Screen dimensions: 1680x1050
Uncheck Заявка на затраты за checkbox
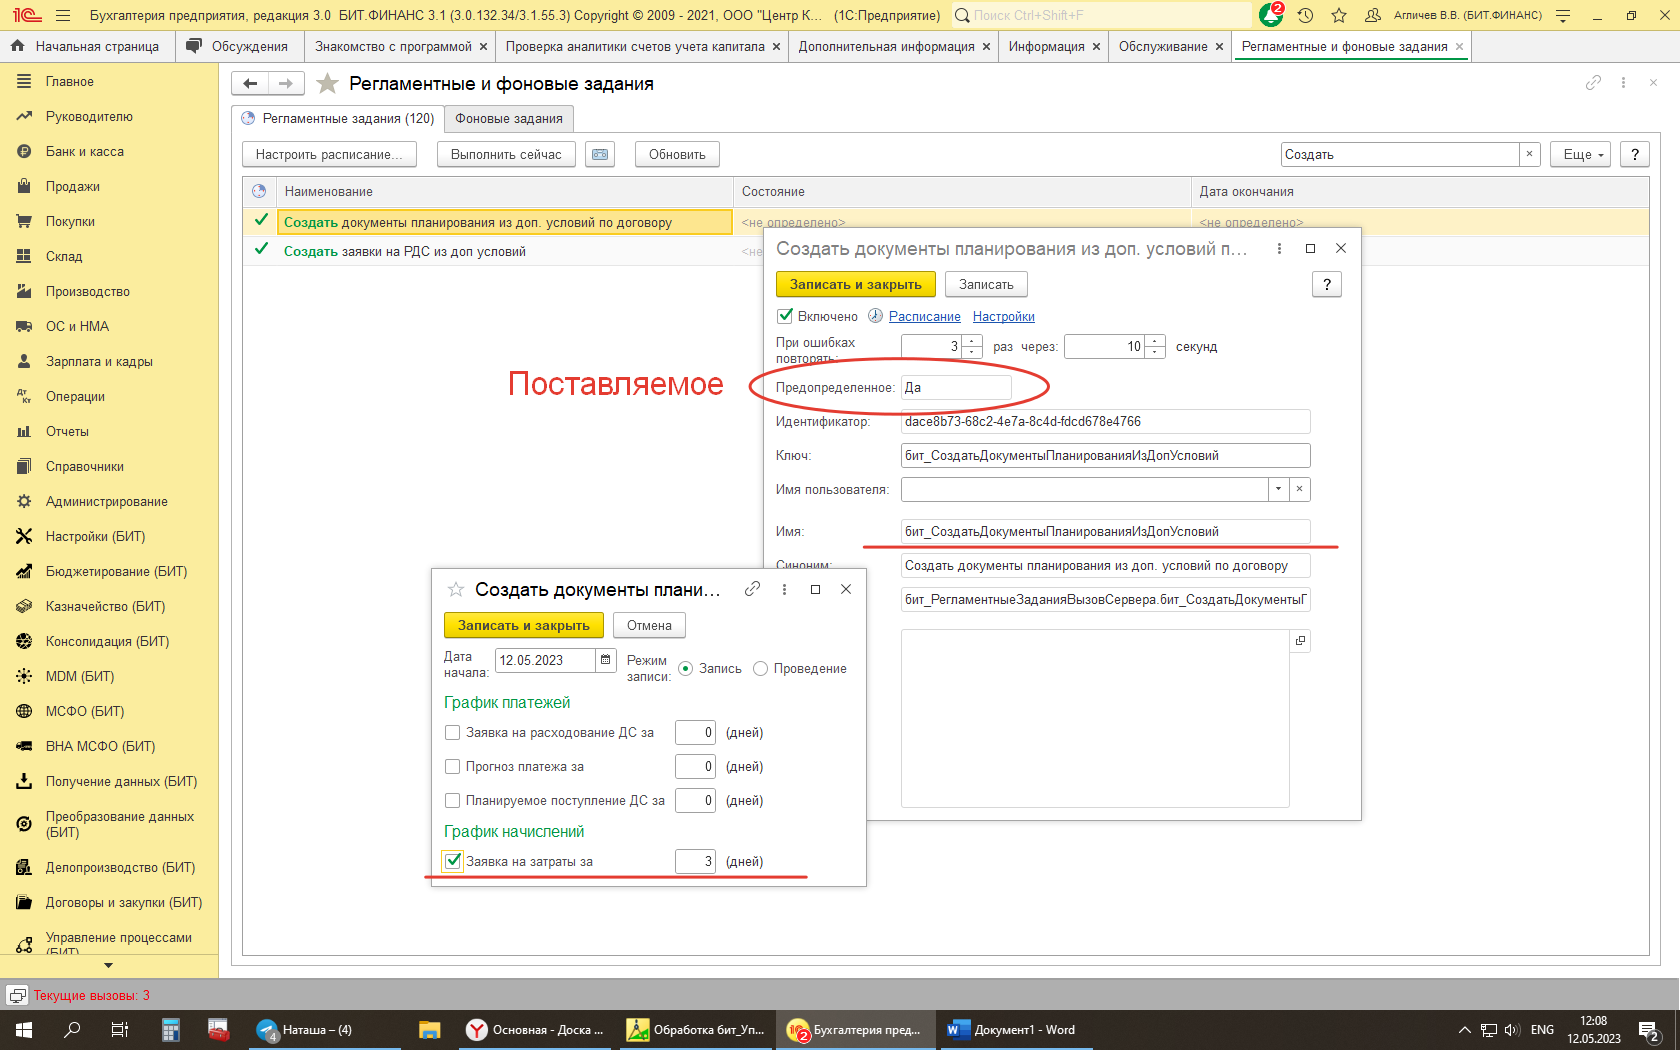[x=453, y=861]
